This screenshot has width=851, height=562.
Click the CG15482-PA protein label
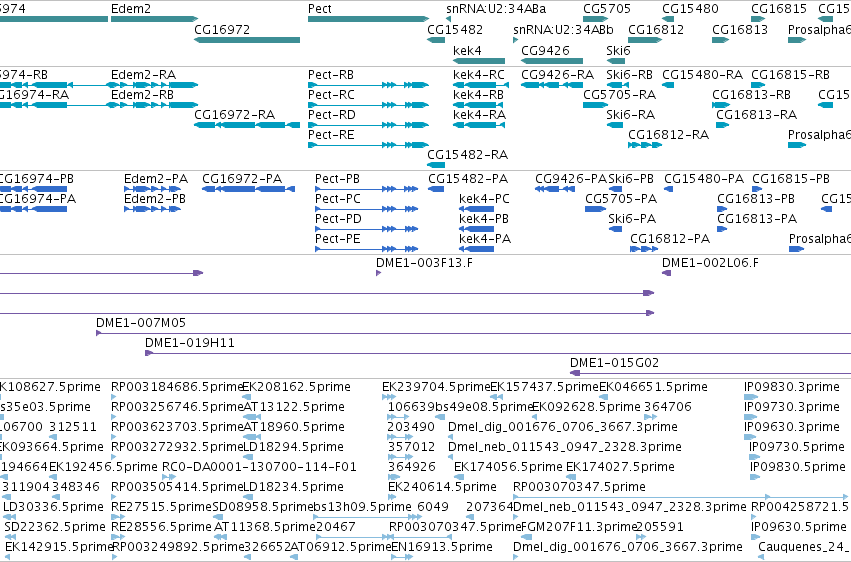pos(468,178)
